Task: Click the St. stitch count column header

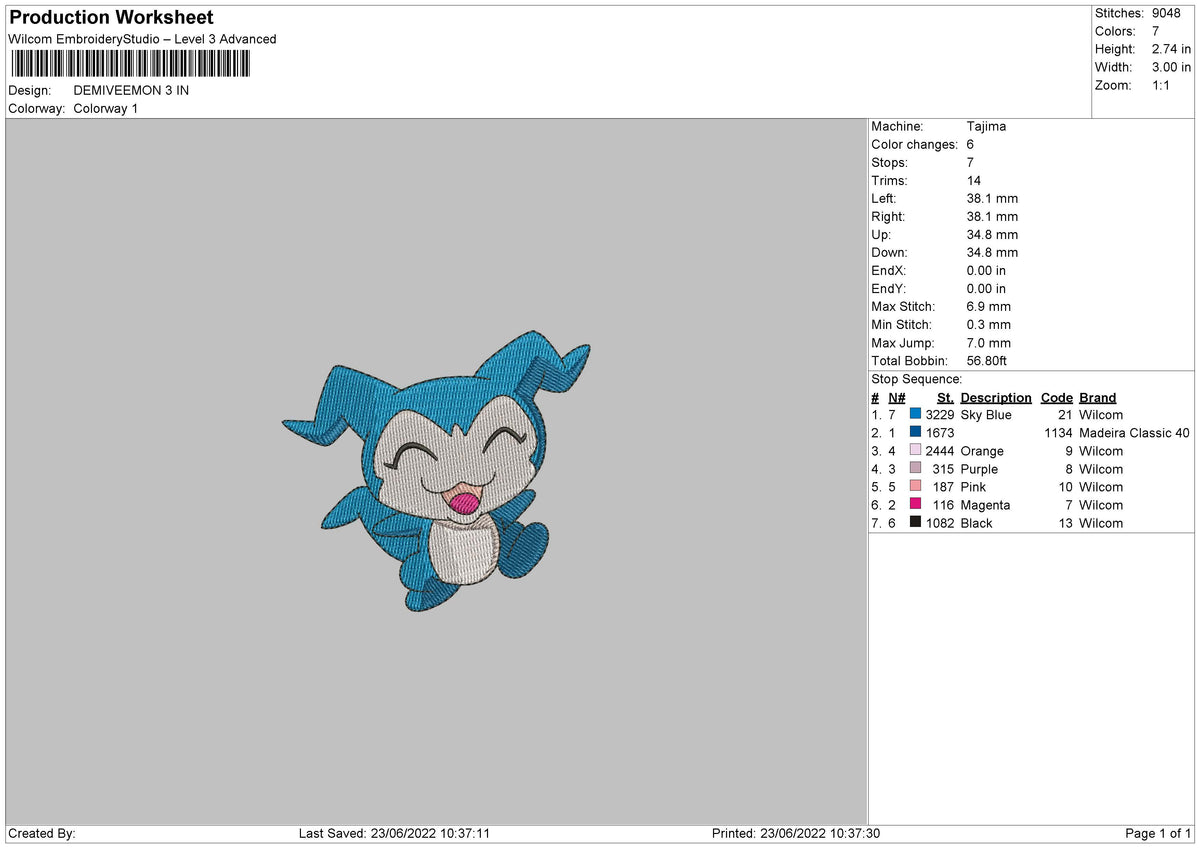Action: tap(944, 398)
